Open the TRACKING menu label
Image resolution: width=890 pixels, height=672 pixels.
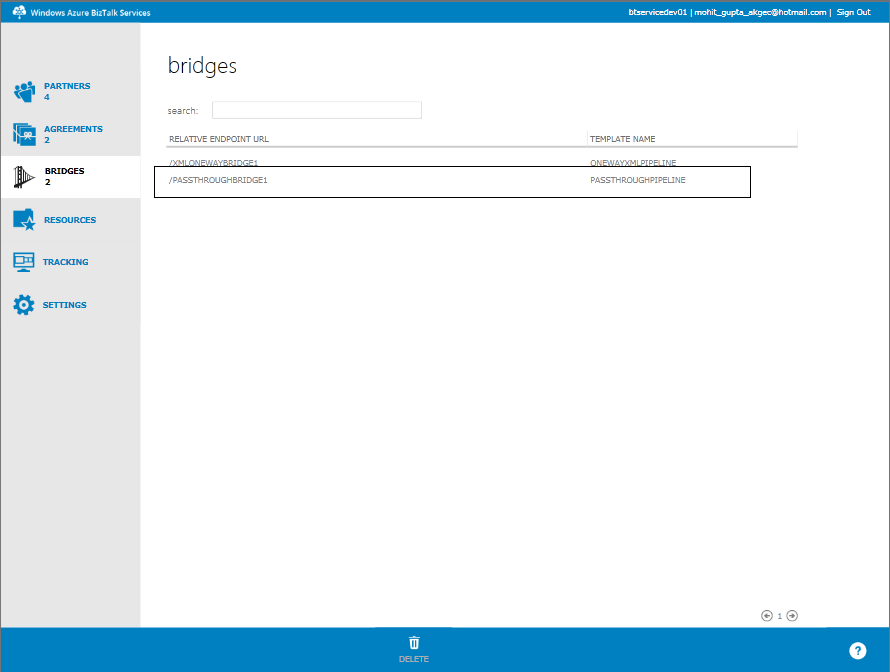65,262
